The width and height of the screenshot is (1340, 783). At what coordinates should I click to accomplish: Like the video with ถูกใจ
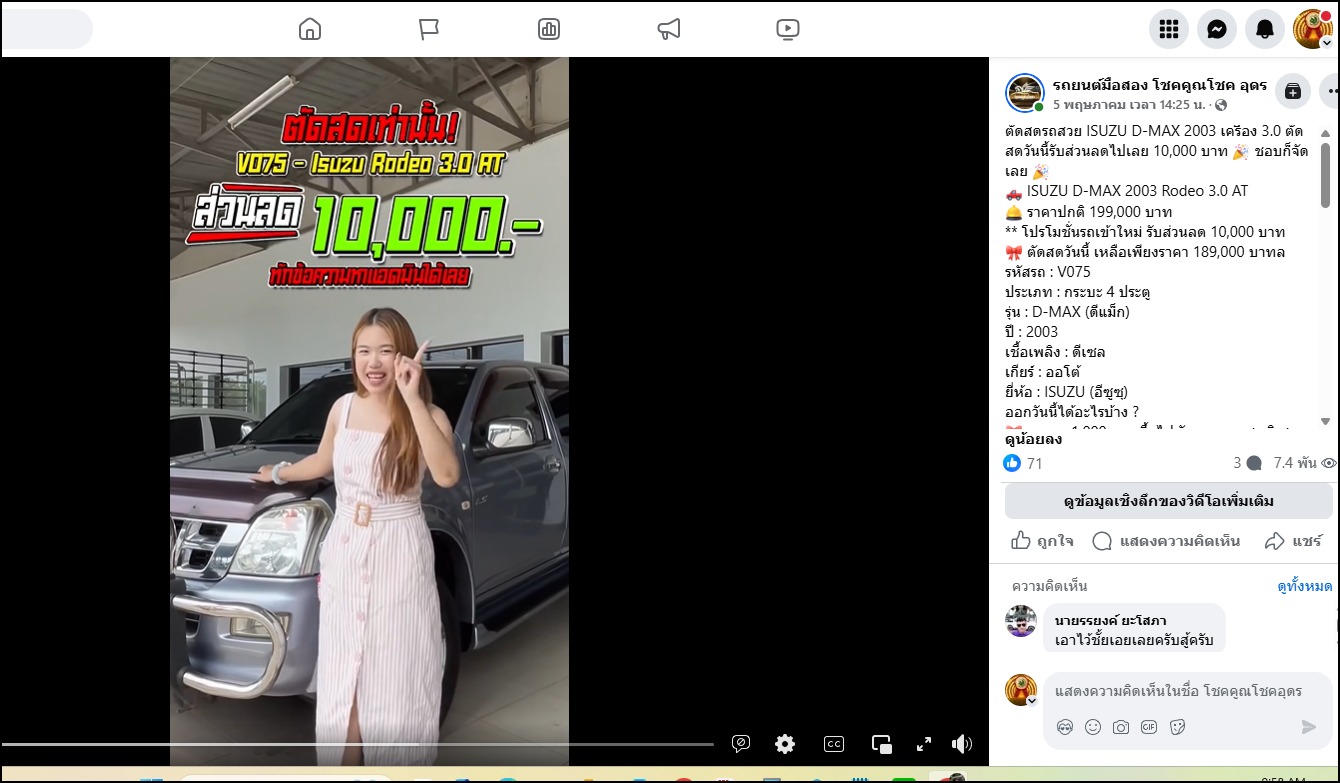[1043, 541]
